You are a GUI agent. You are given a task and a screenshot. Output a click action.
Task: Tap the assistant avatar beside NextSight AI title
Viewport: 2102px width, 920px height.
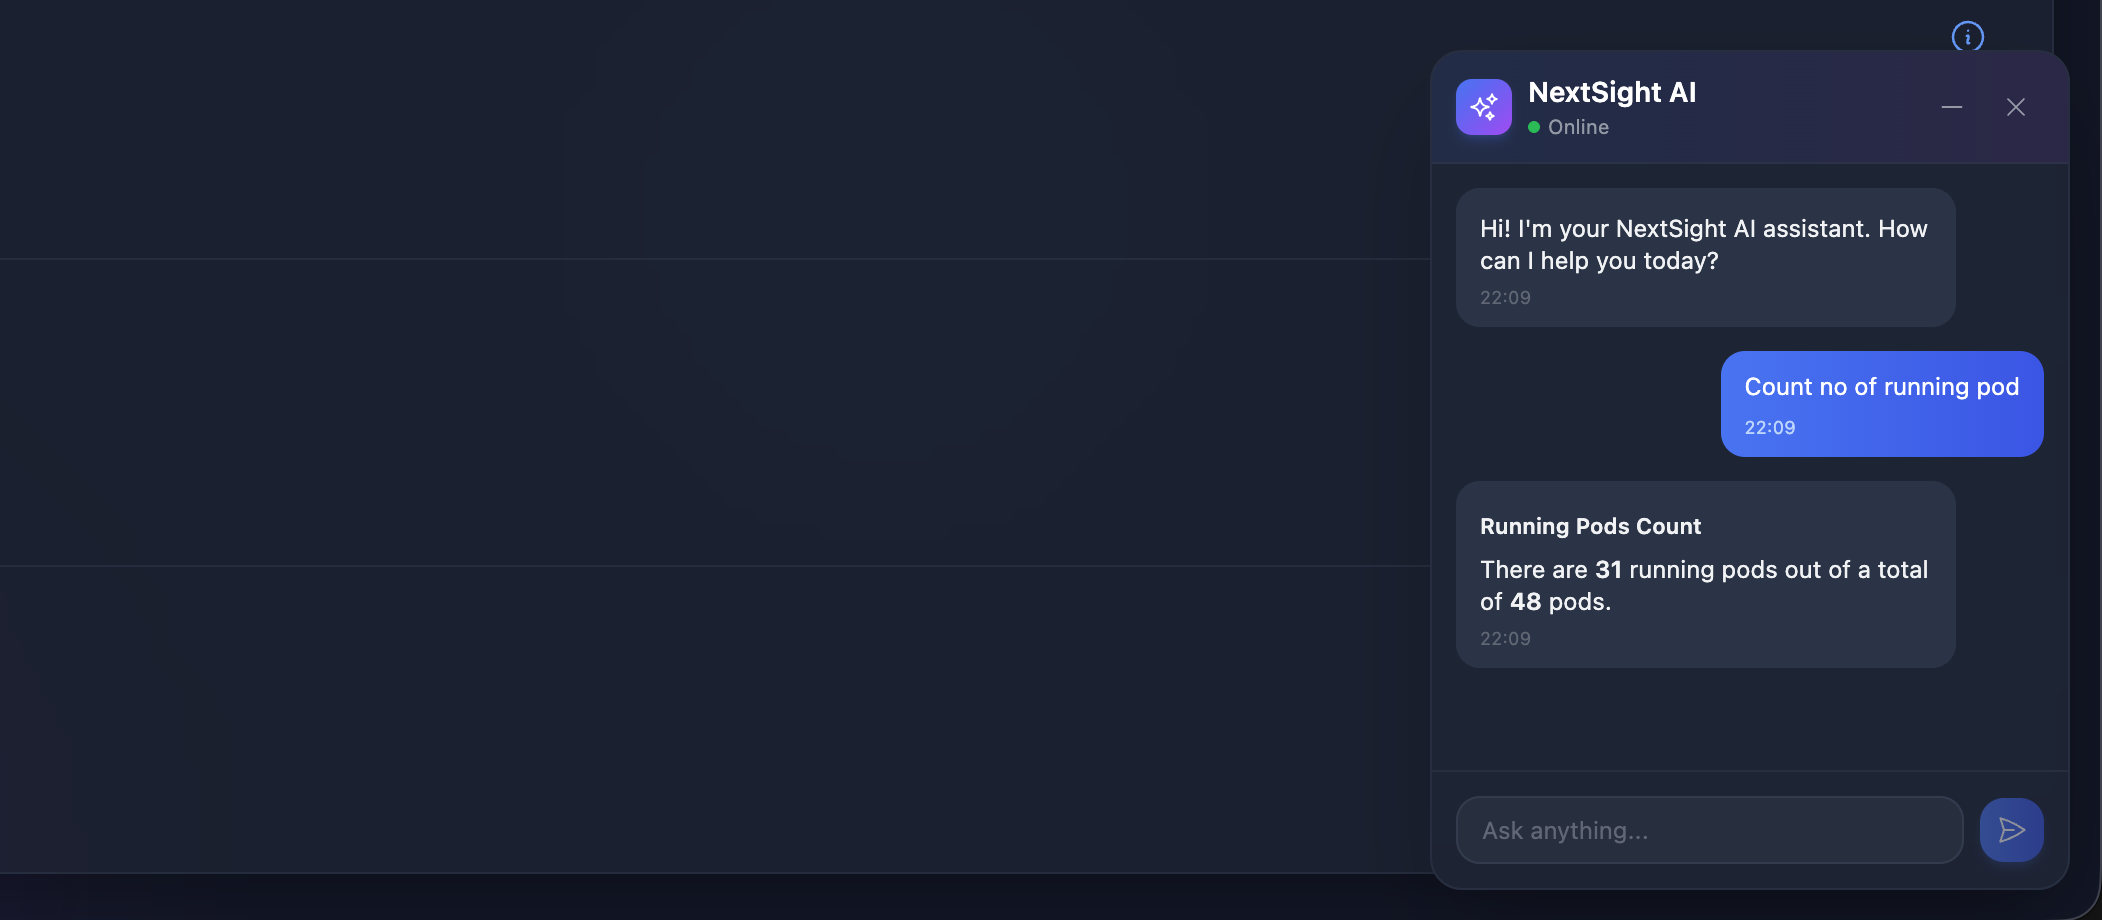coord(1484,106)
